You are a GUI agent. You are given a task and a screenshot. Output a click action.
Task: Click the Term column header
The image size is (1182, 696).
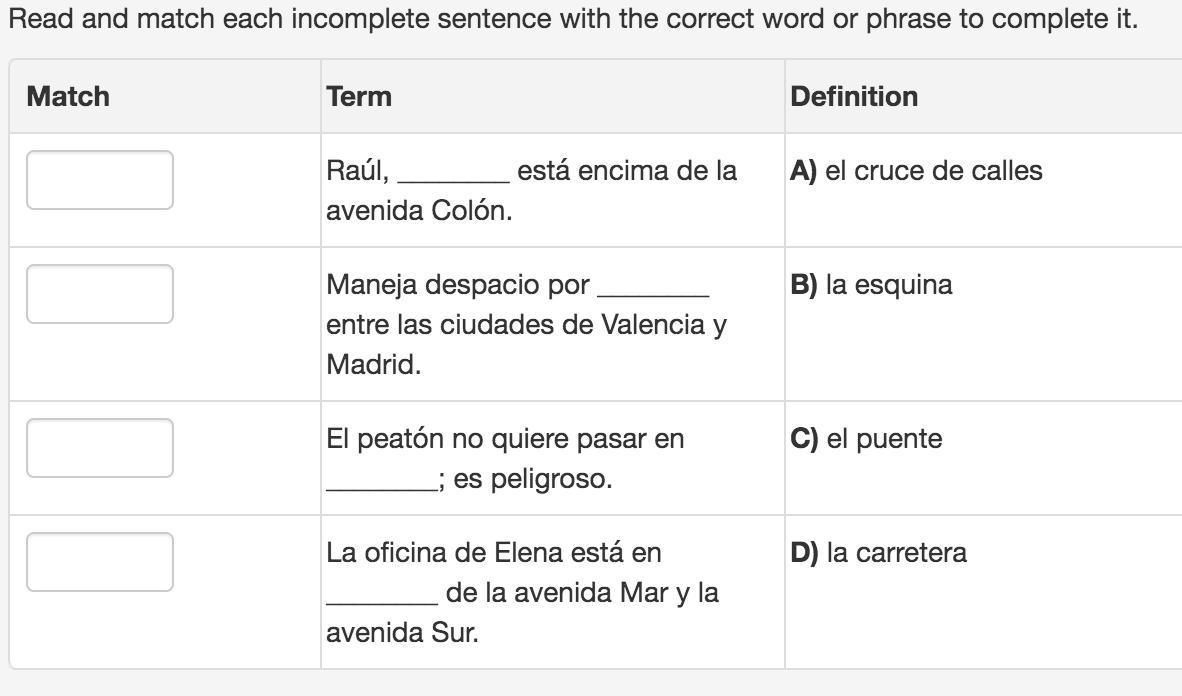(359, 96)
